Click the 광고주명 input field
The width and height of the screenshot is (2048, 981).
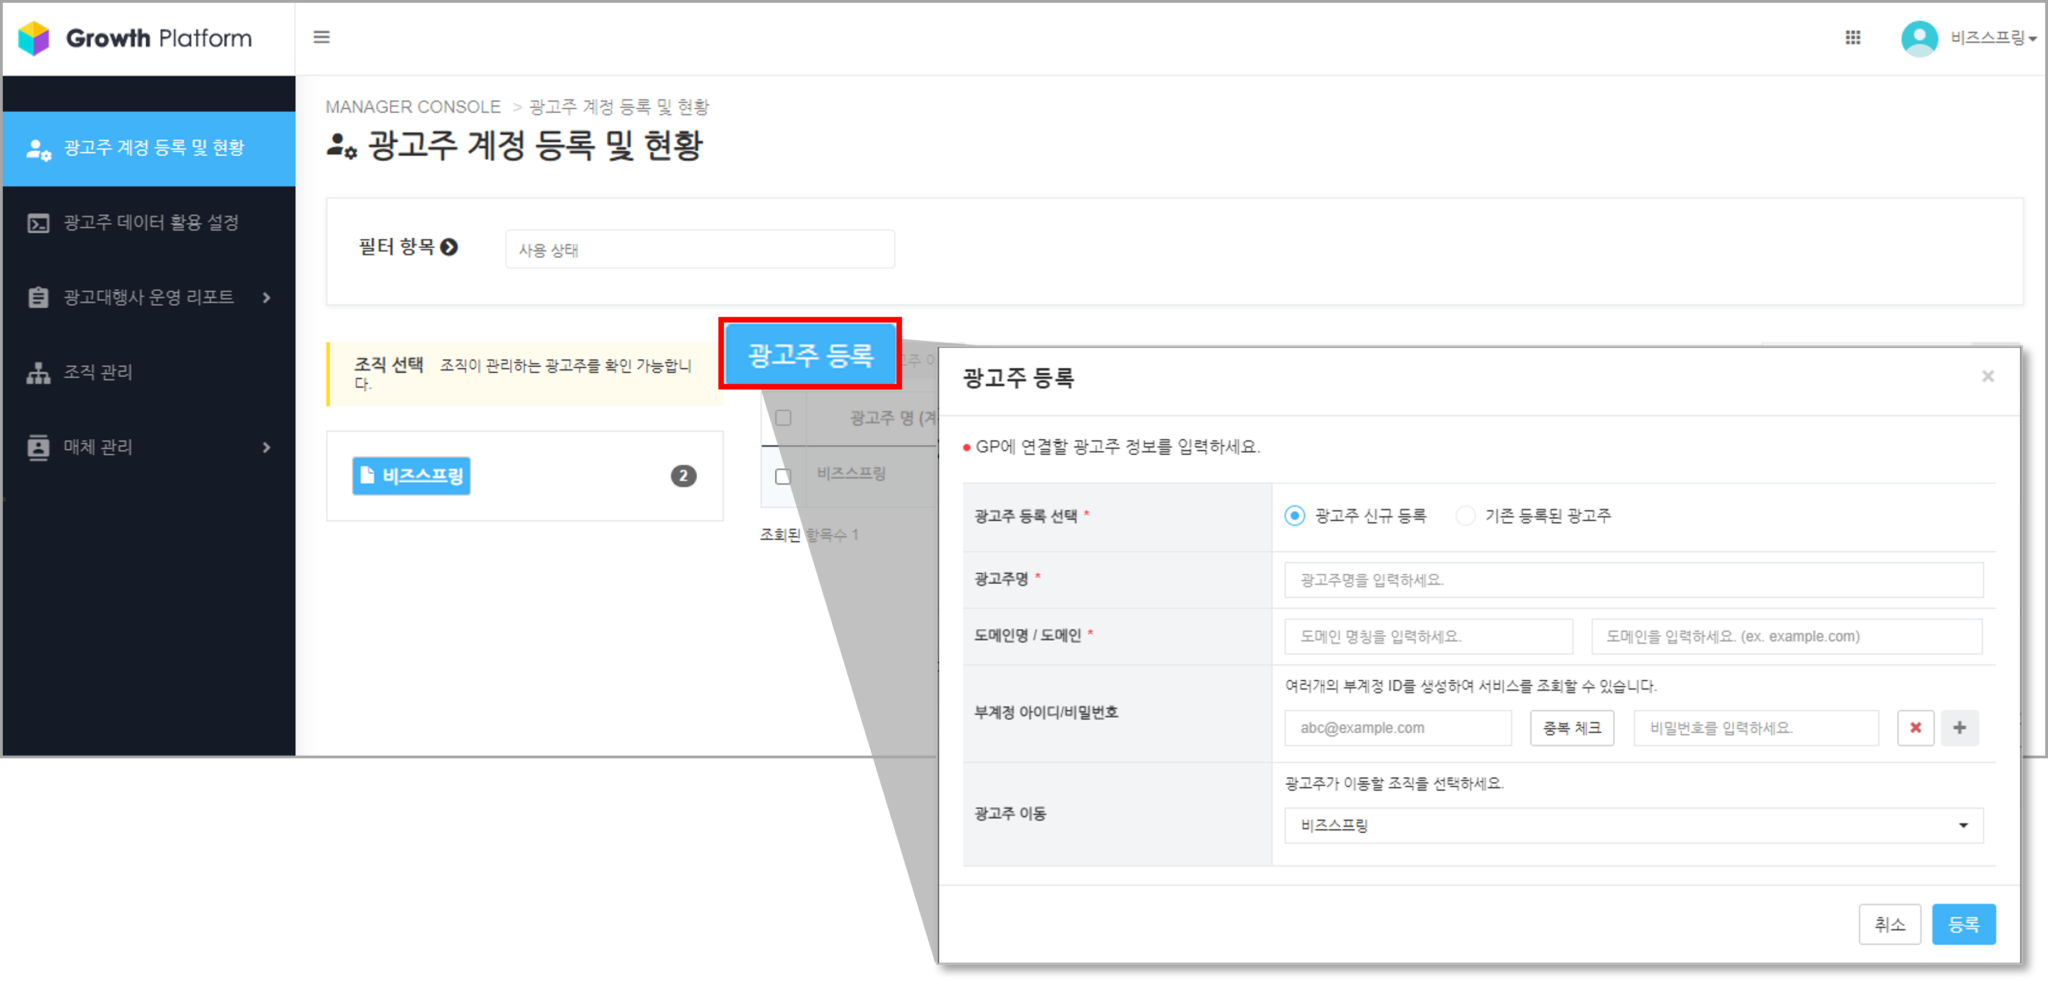tap(1633, 580)
